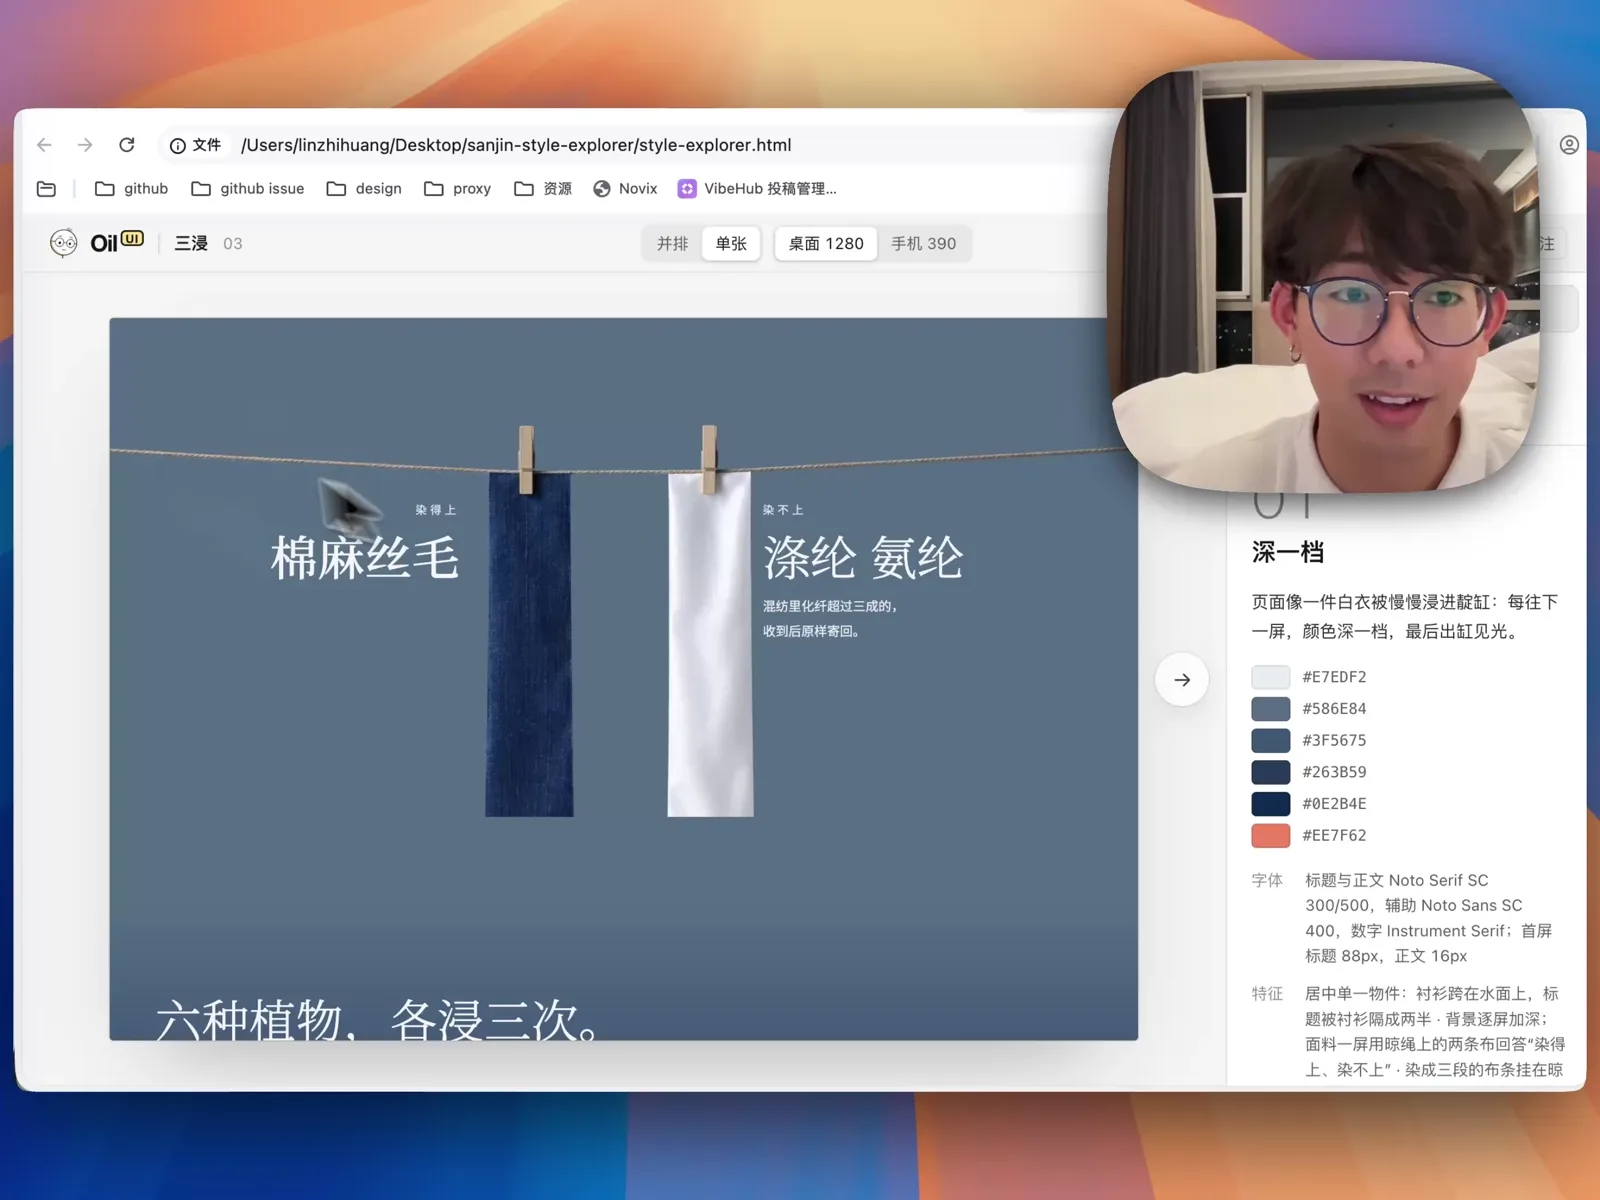Click the #EE7F62 coral color swatch
The width and height of the screenshot is (1600, 1200).
(1271, 836)
